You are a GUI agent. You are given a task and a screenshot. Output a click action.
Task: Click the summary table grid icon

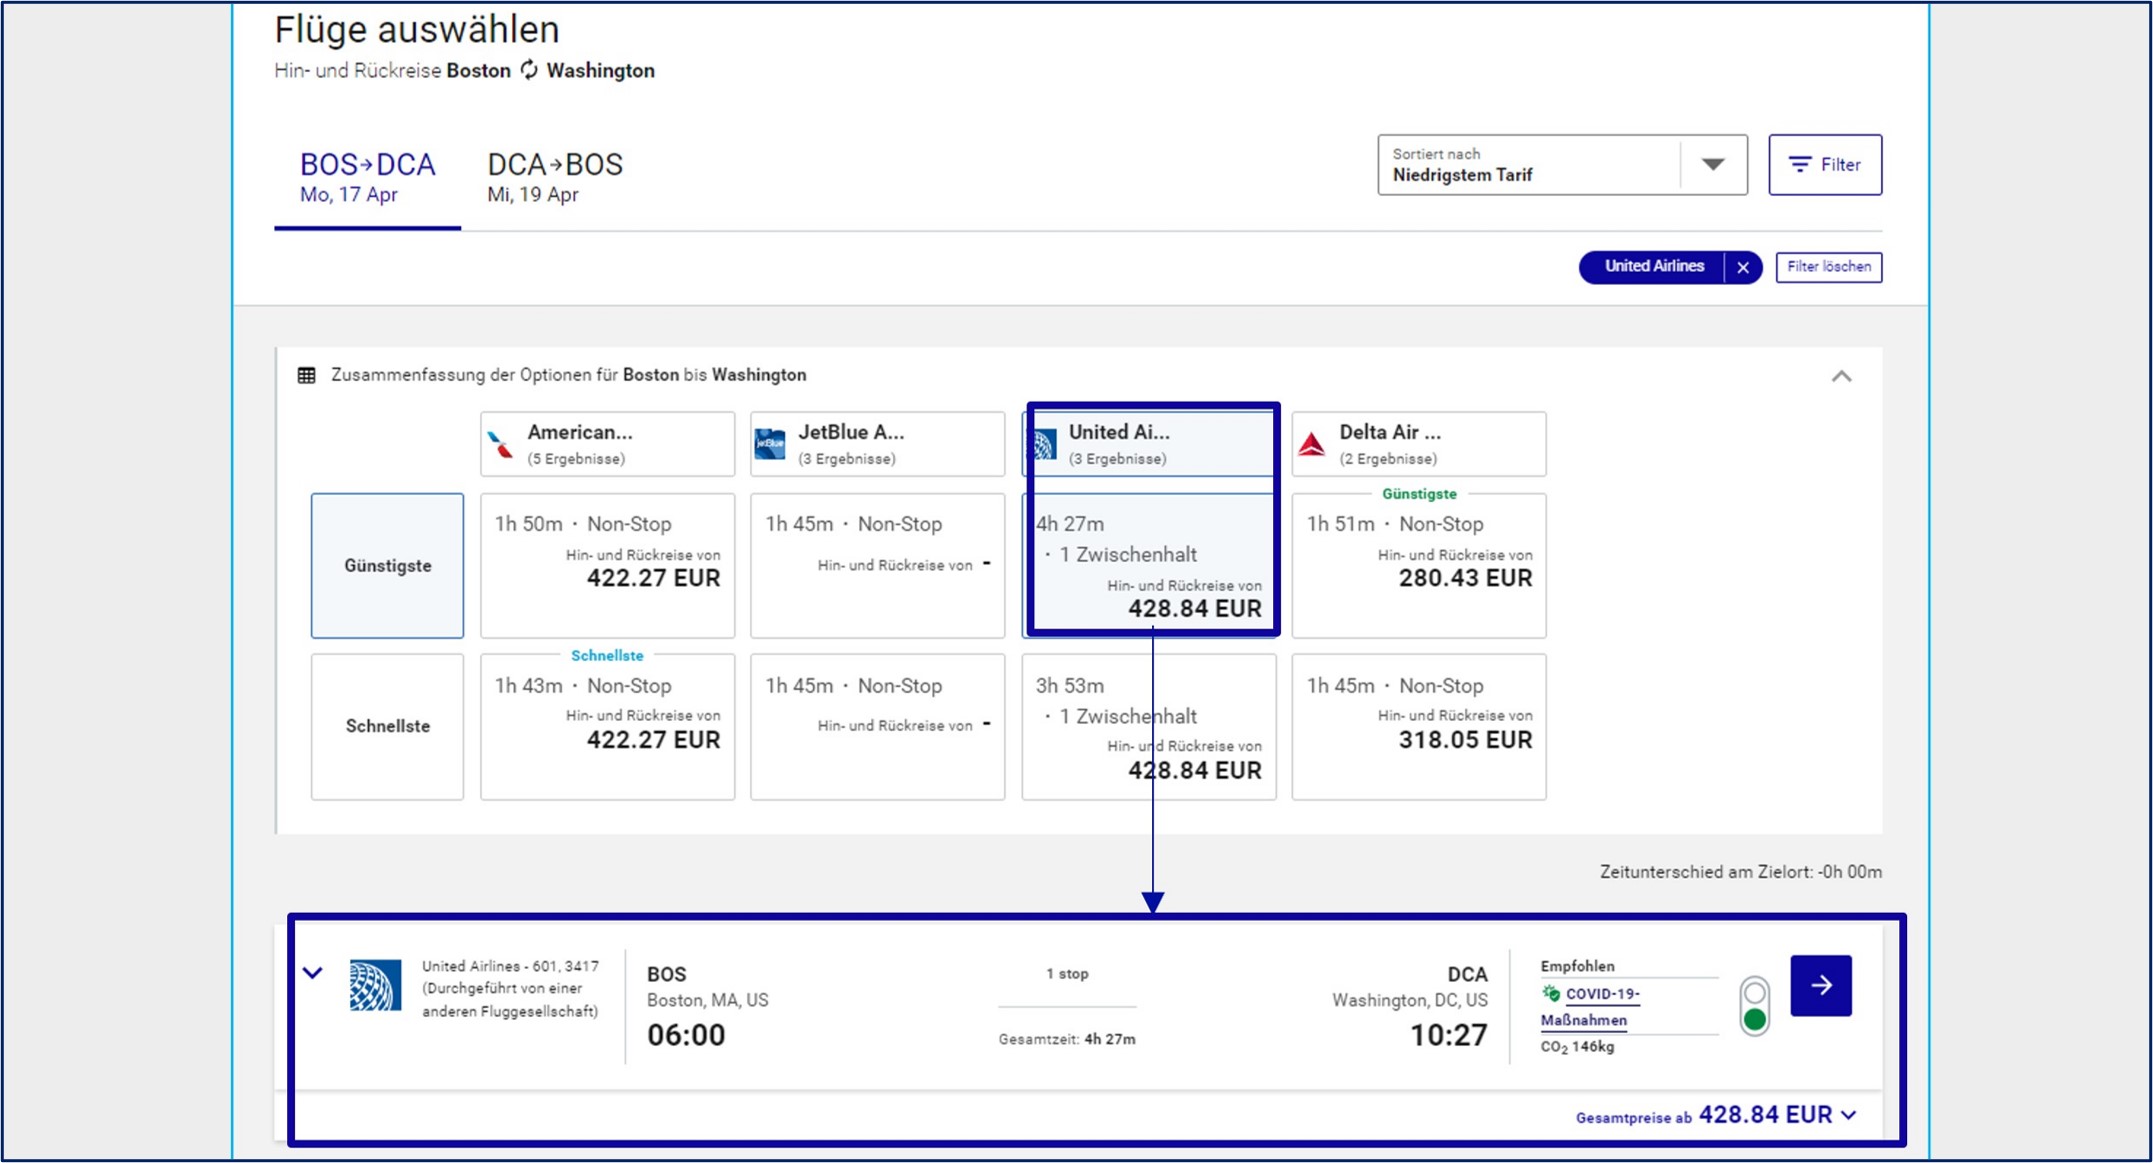307,376
